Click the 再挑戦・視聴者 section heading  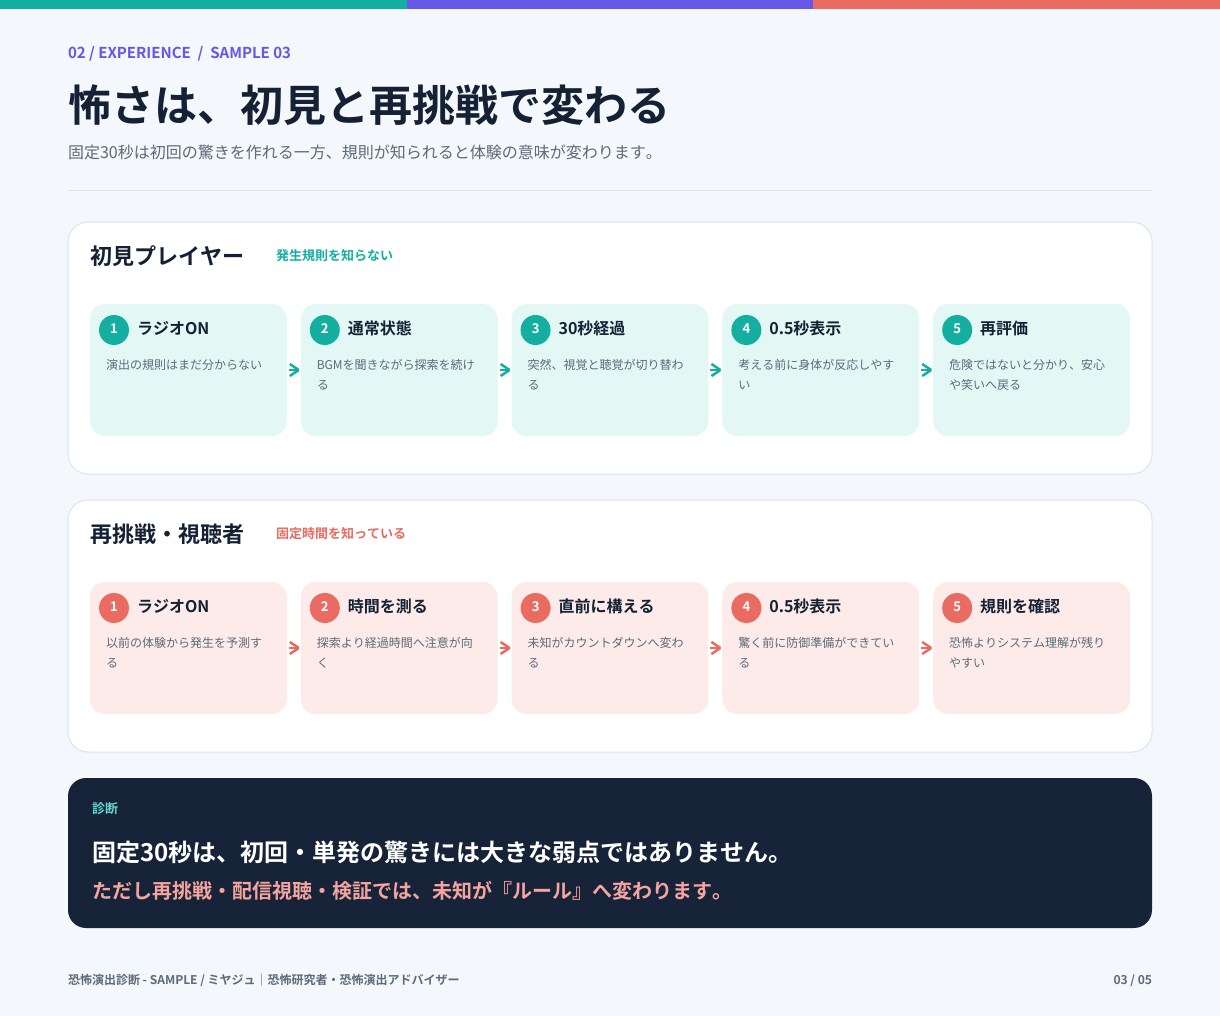pos(167,534)
